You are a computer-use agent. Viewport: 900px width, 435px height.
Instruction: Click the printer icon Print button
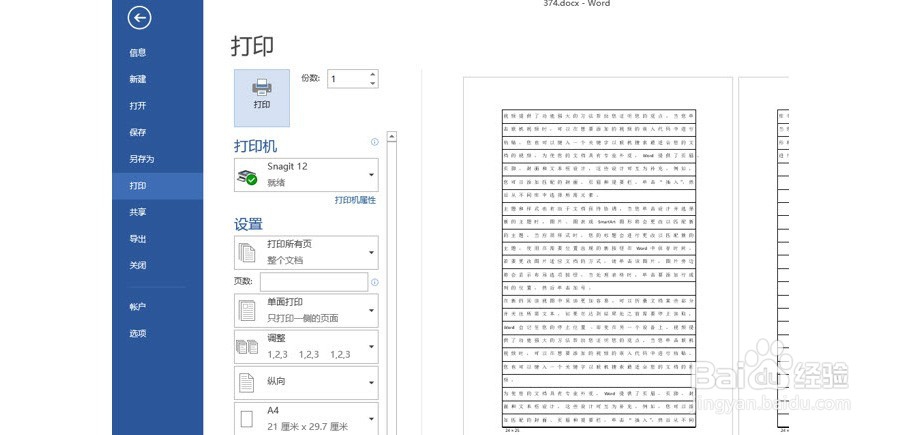[x=262, y=98]
